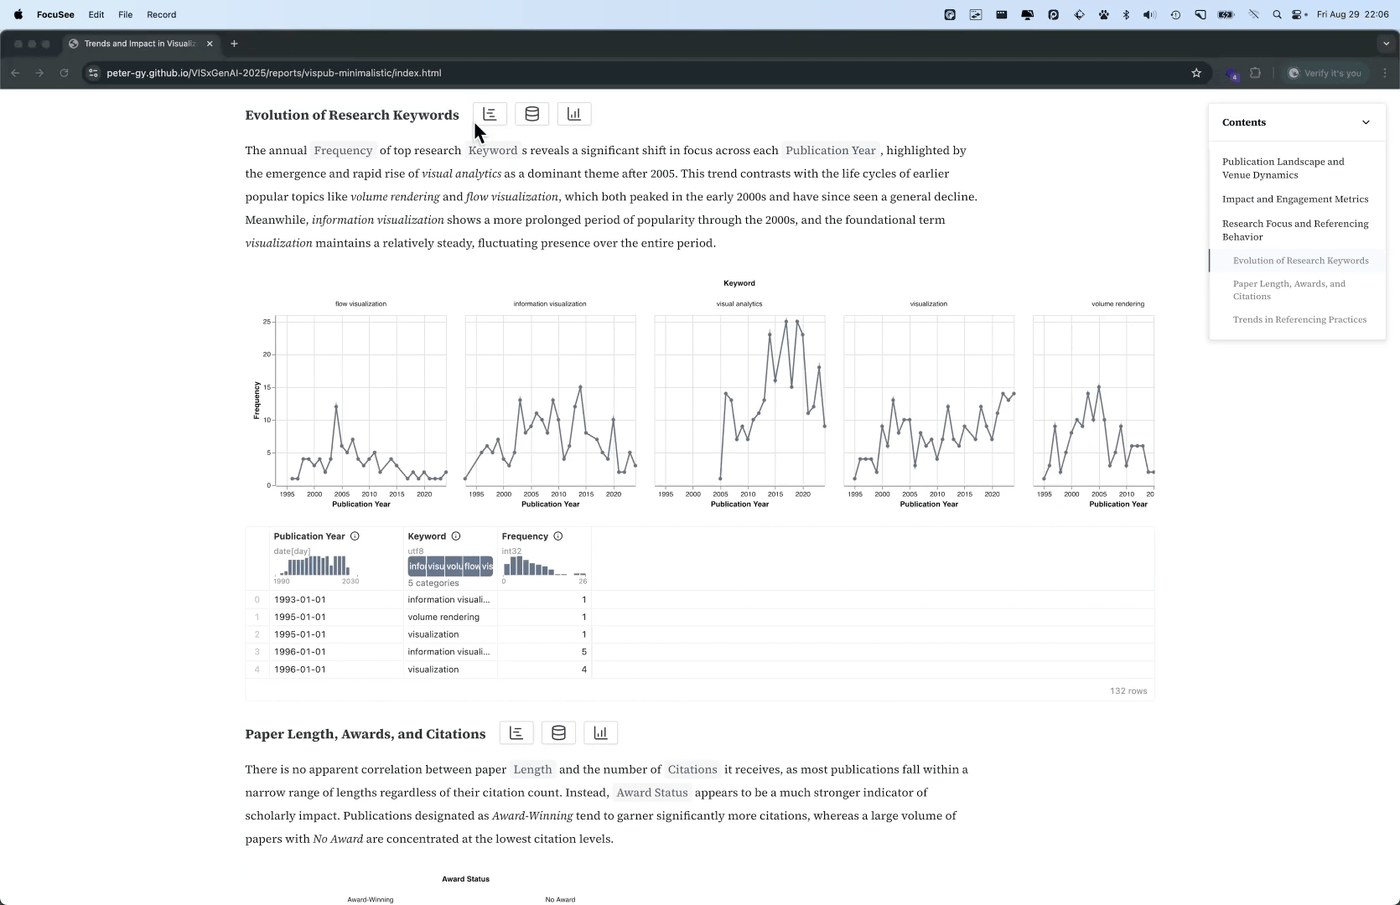This screenshot has height=905, width=1400.
Task: Open the browser extensions puzzle icon
Action: [x=1256, y=73]
